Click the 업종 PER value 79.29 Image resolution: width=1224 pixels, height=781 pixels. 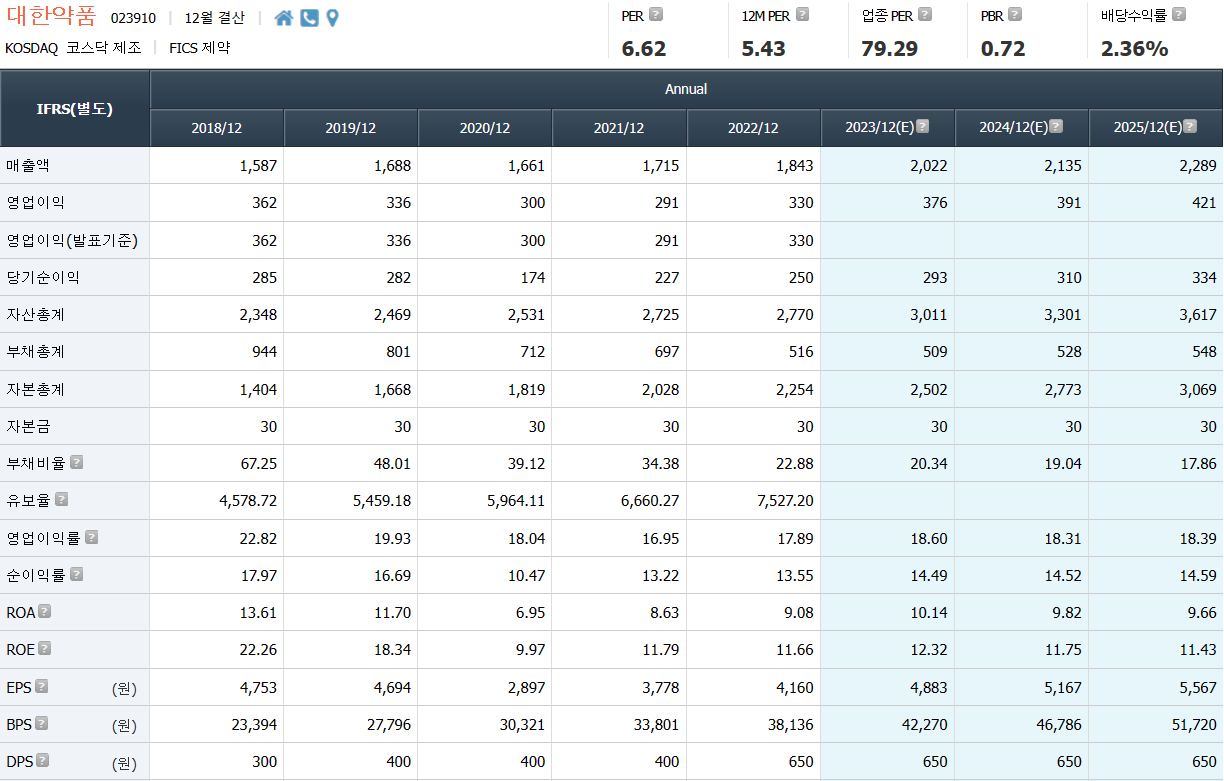[889, 48]
